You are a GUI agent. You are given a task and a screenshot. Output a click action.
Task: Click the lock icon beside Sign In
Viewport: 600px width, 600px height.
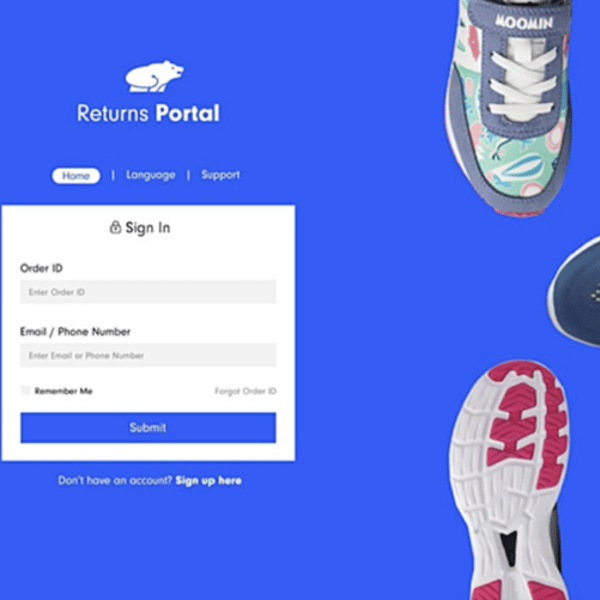pyautogui.click(x=115, y=227)
